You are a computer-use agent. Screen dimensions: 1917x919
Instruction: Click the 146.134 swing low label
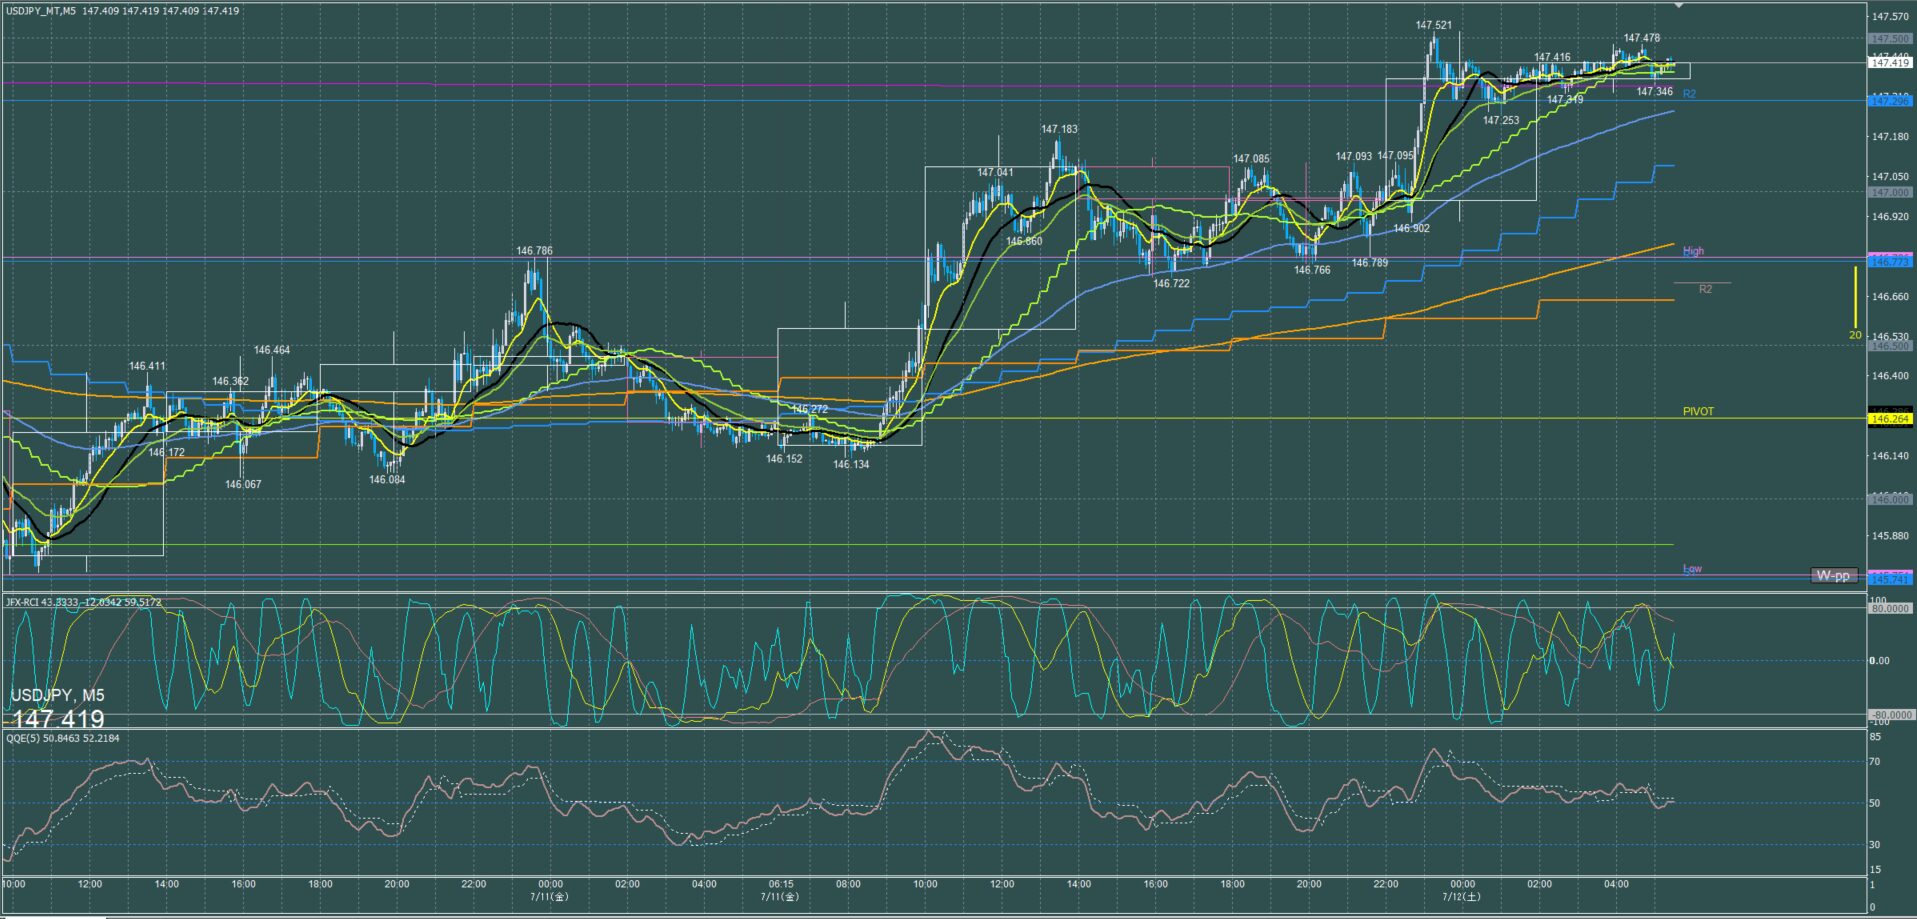pos(851,464)
